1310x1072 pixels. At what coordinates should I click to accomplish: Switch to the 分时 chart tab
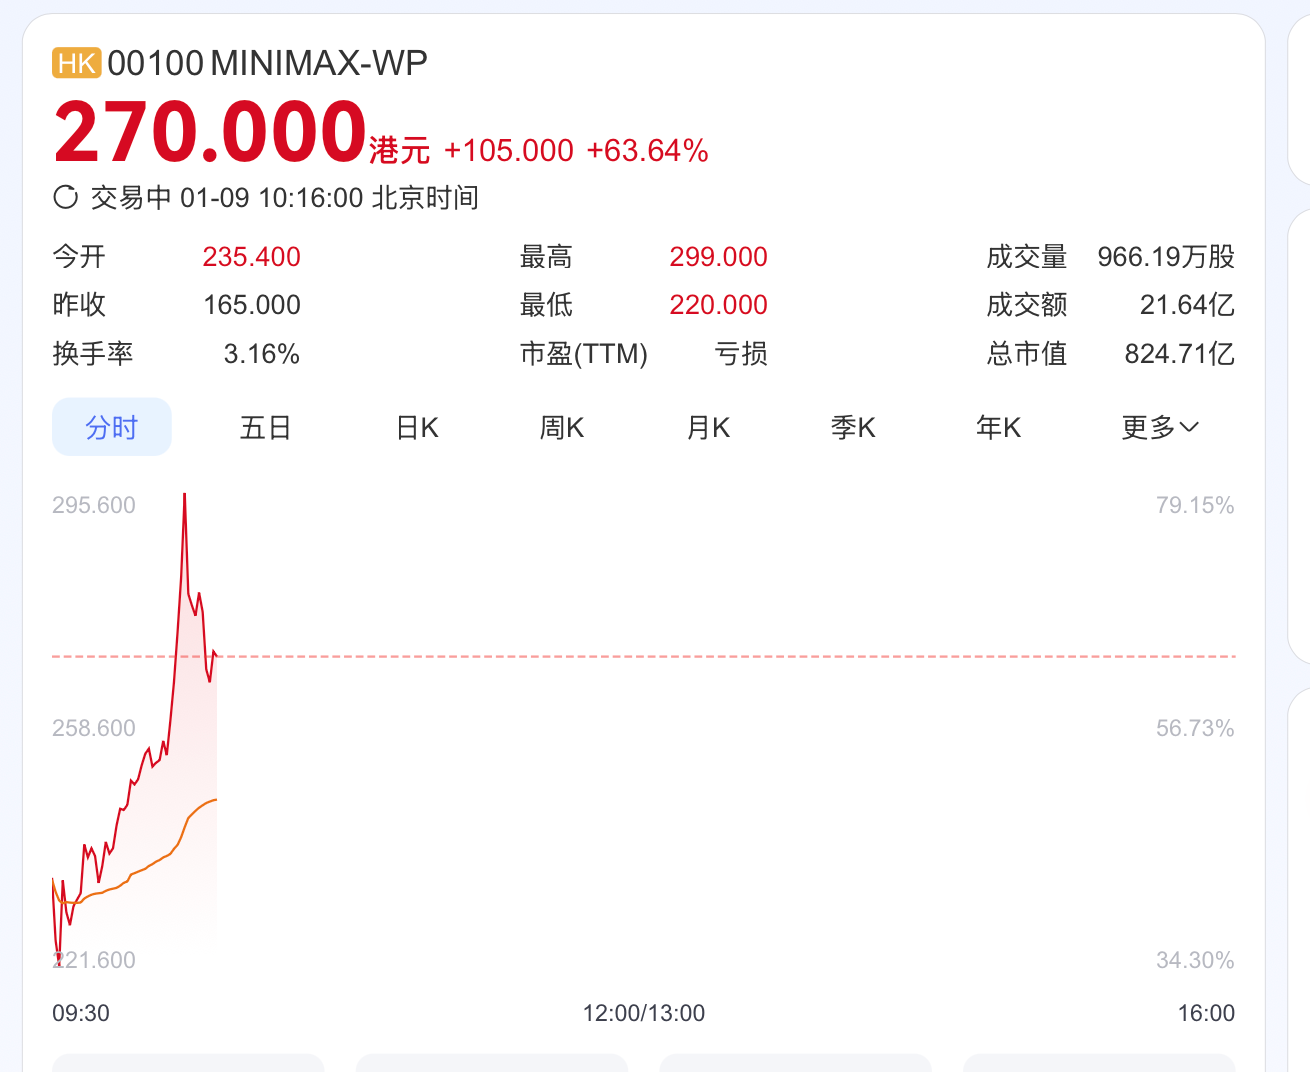point(112,427)
